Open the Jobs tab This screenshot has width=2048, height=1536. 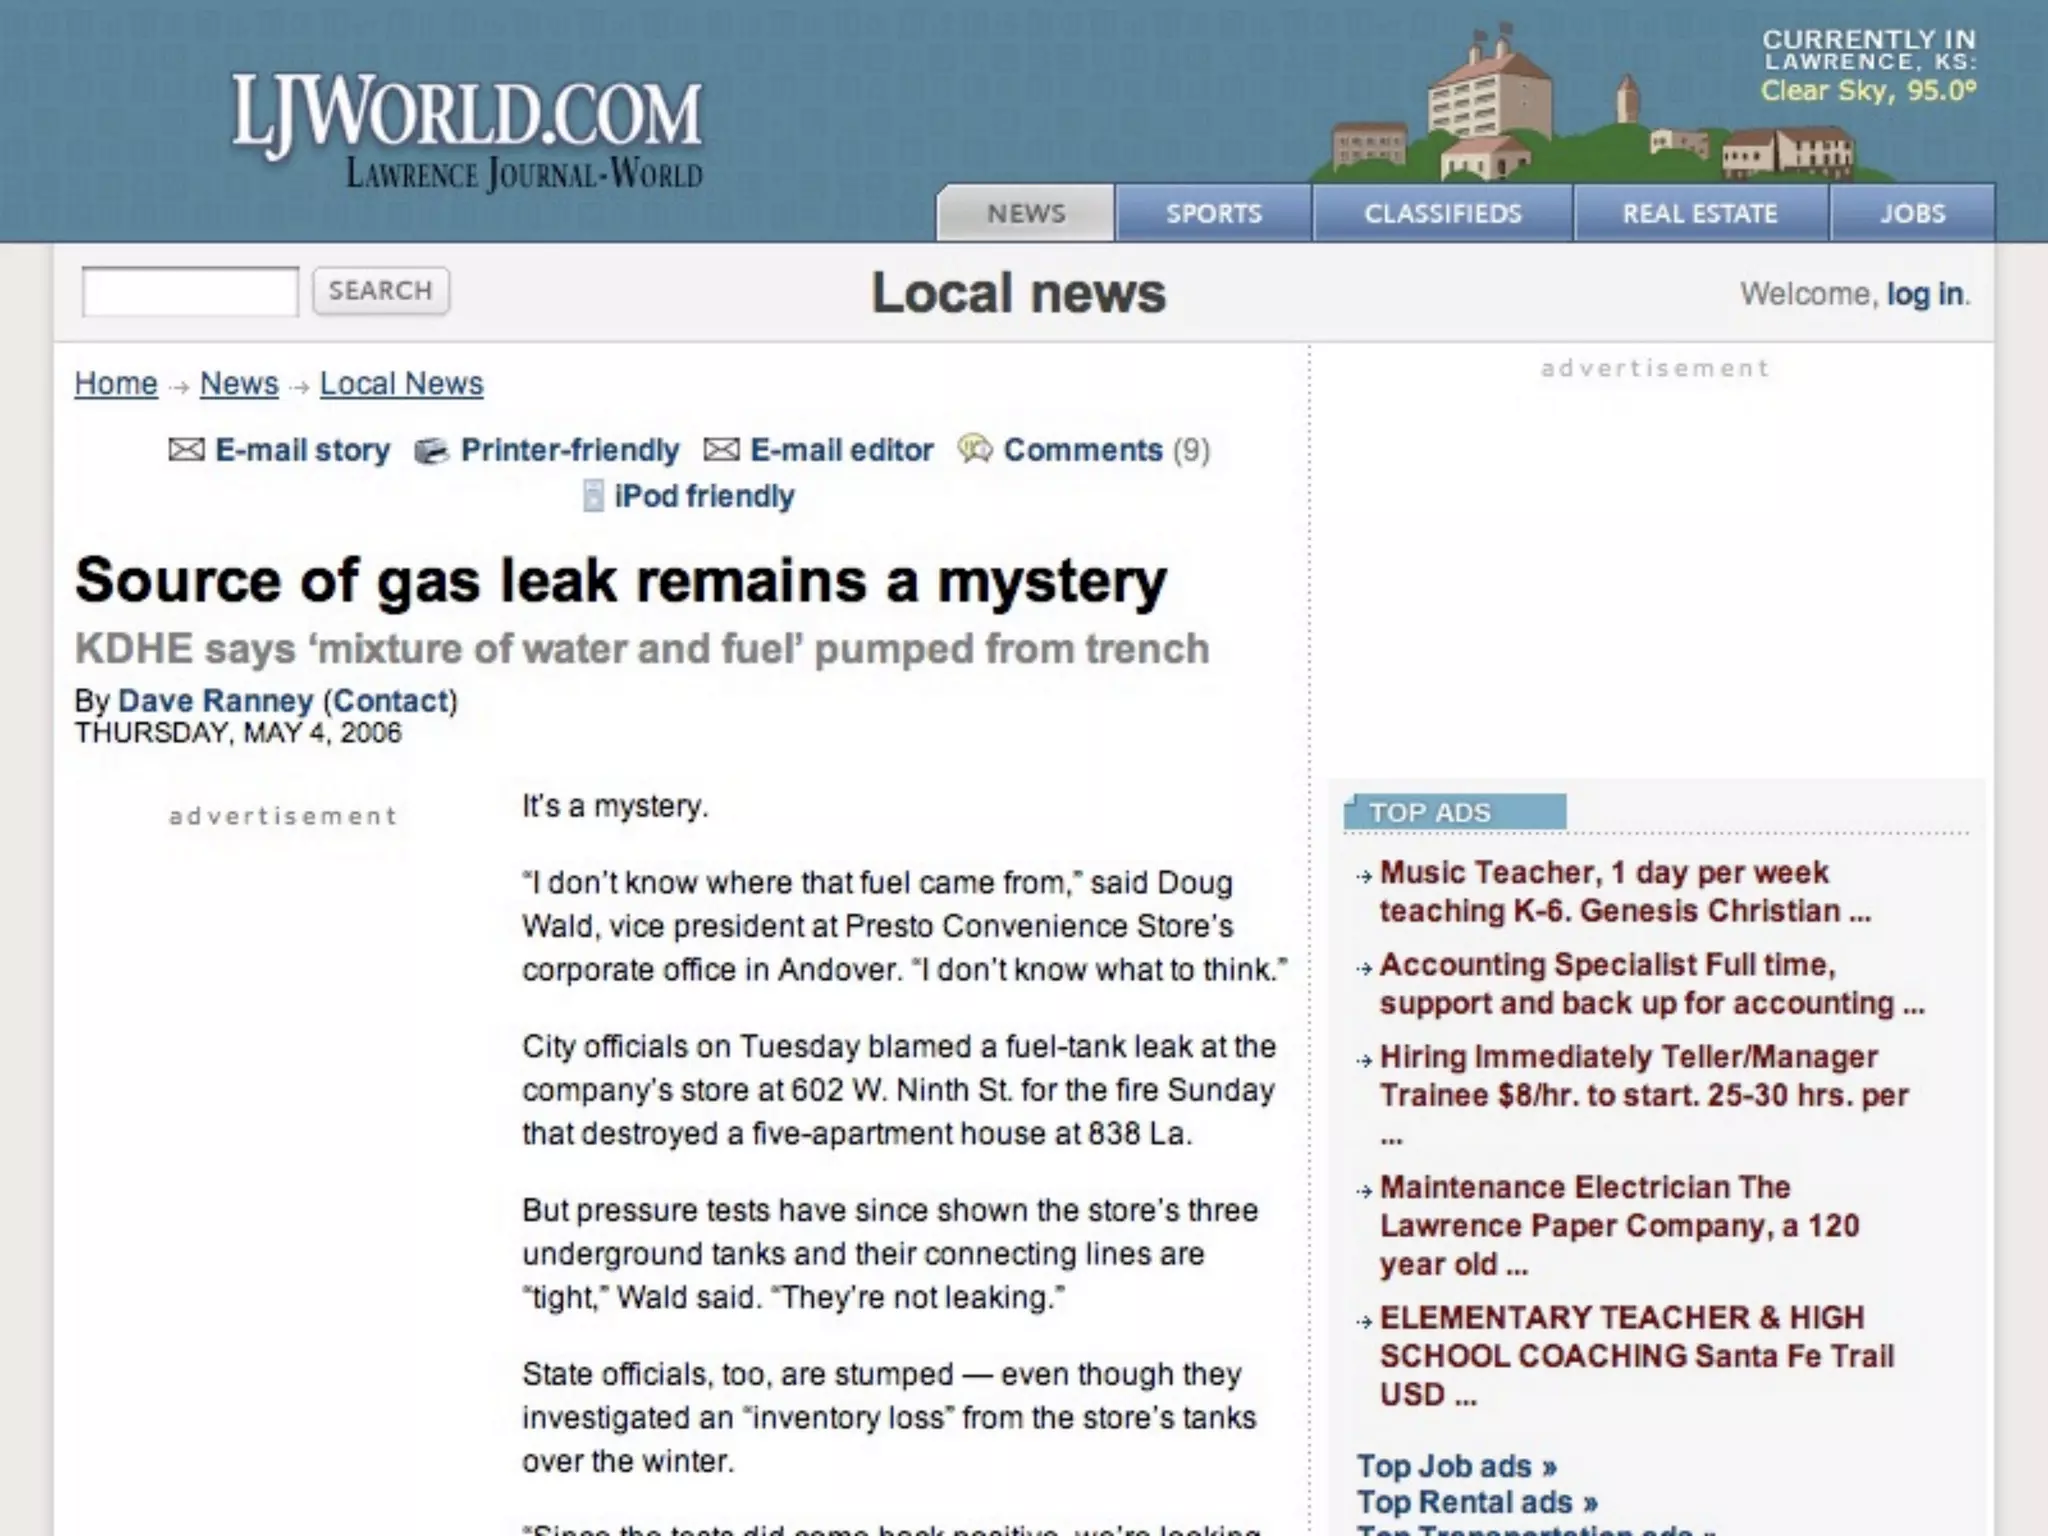[x=1912, y=213]
